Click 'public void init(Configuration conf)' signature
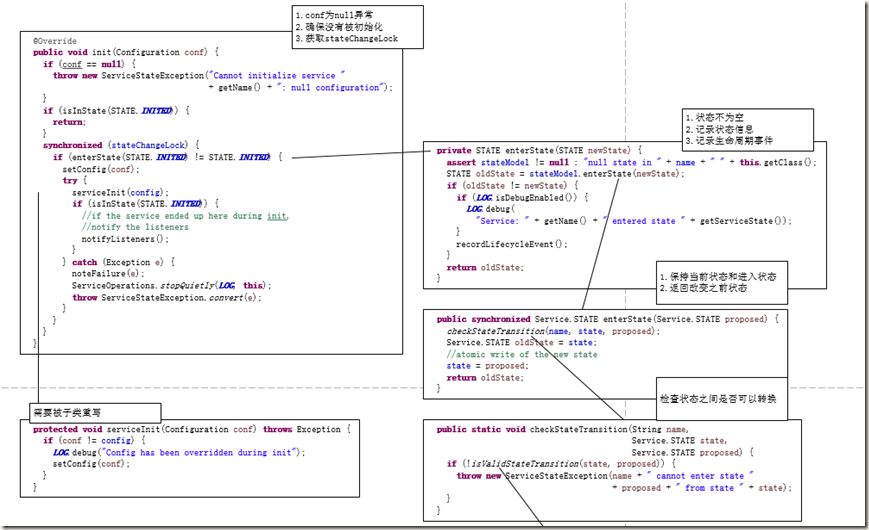The image size is (869, 530). pos(125,52)
